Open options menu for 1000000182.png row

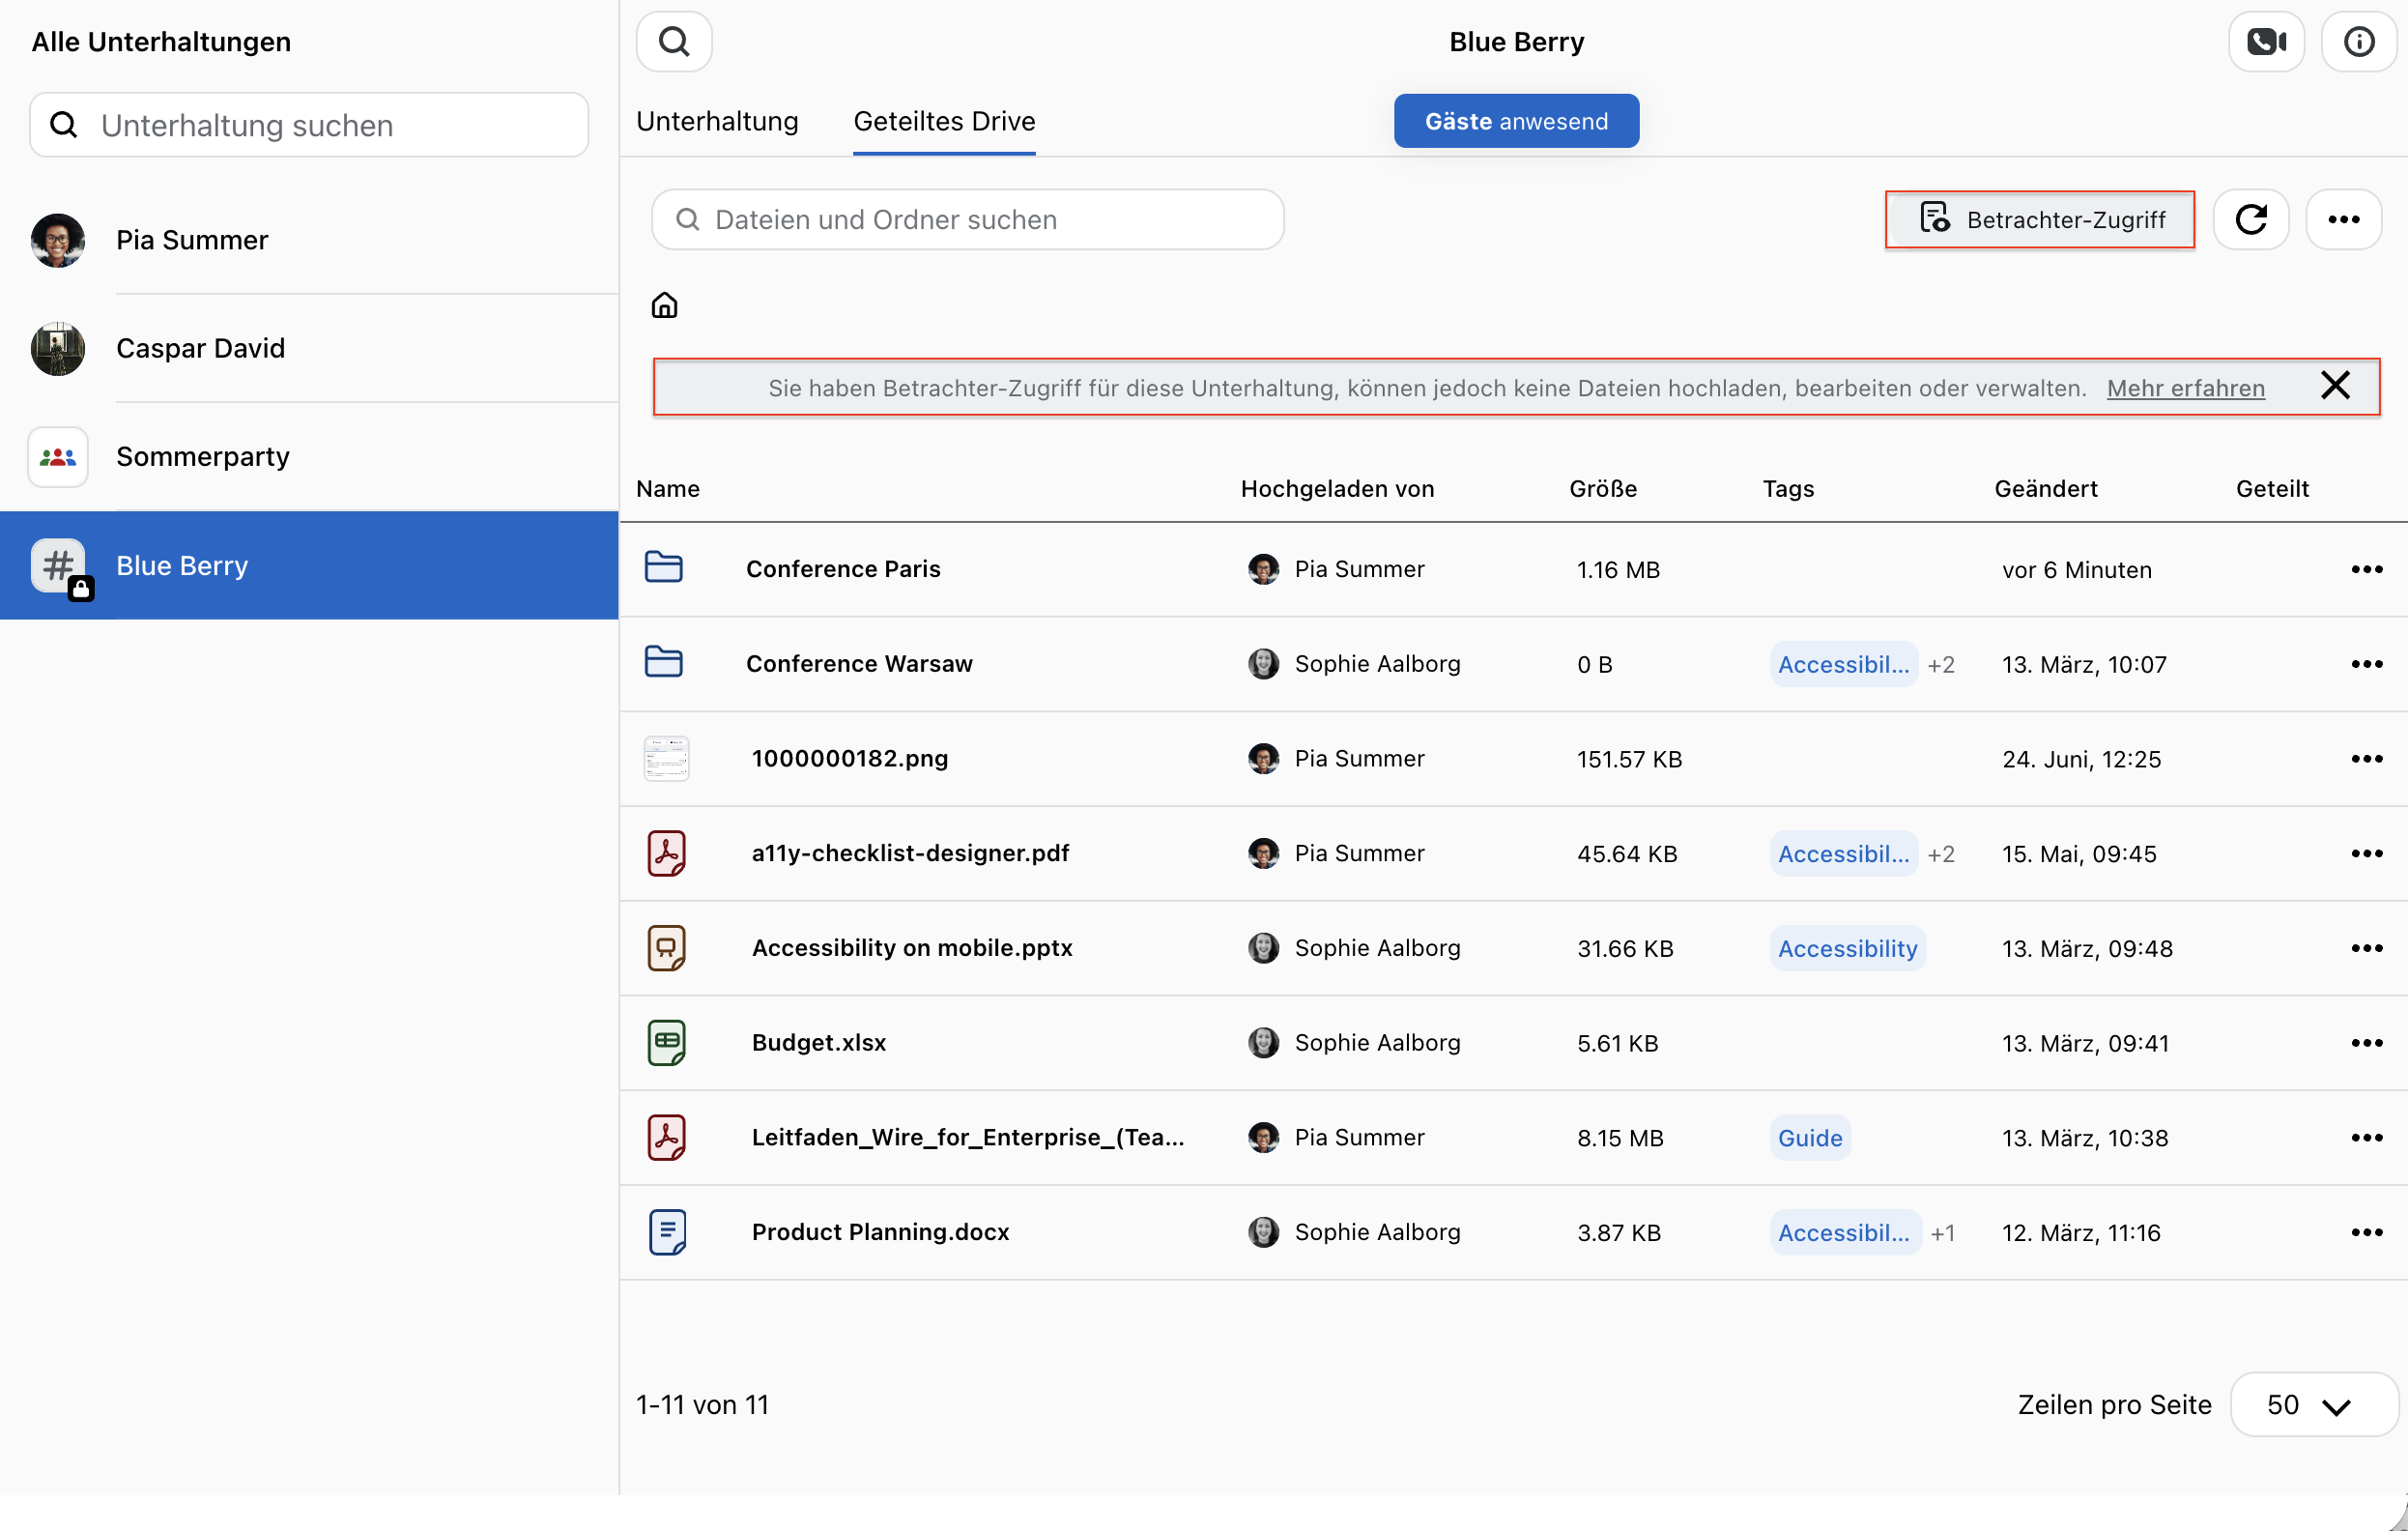click(x=2366, y=759)
